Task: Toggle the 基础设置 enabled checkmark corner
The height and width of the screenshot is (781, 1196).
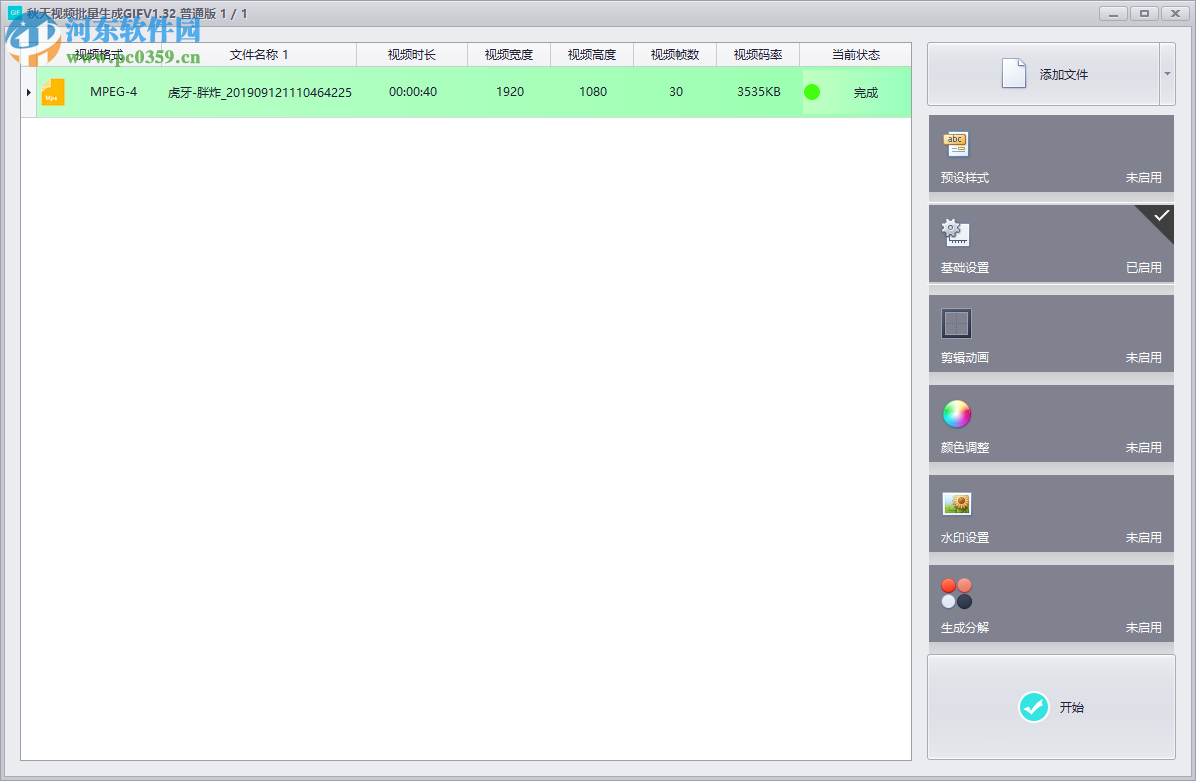Action: (1159, 219)
